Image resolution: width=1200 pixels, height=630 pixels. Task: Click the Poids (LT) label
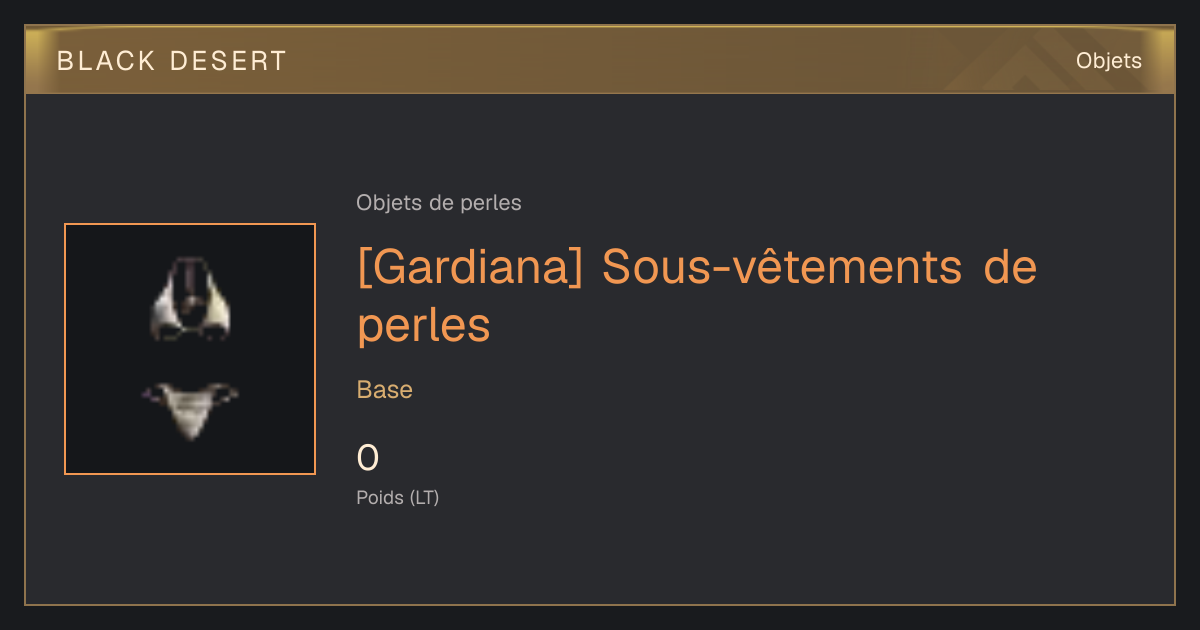click(x=398, y=497)
